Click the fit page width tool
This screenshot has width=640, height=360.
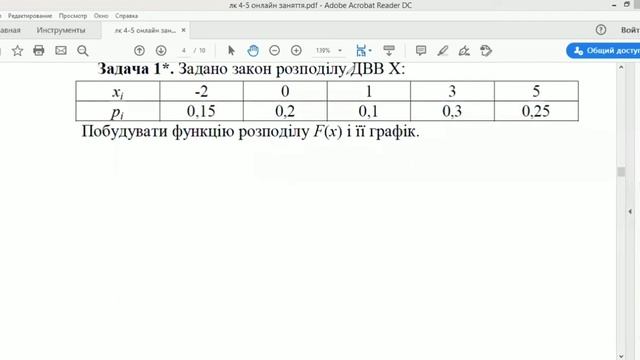coord(361,51)
